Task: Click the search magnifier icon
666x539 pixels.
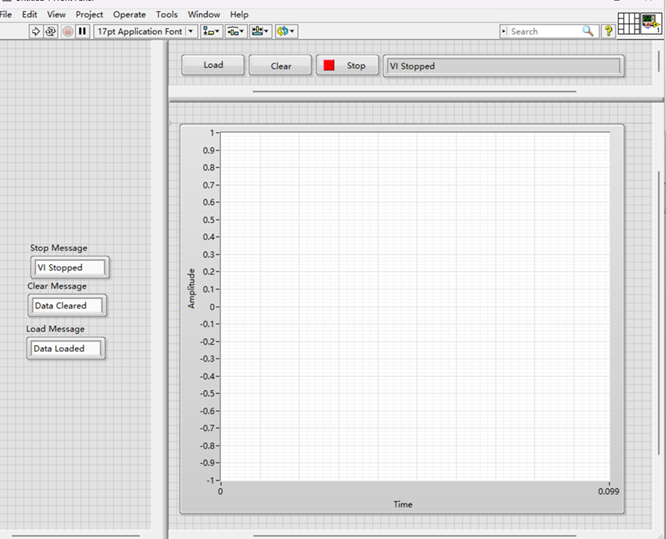Action: [588, 32]
